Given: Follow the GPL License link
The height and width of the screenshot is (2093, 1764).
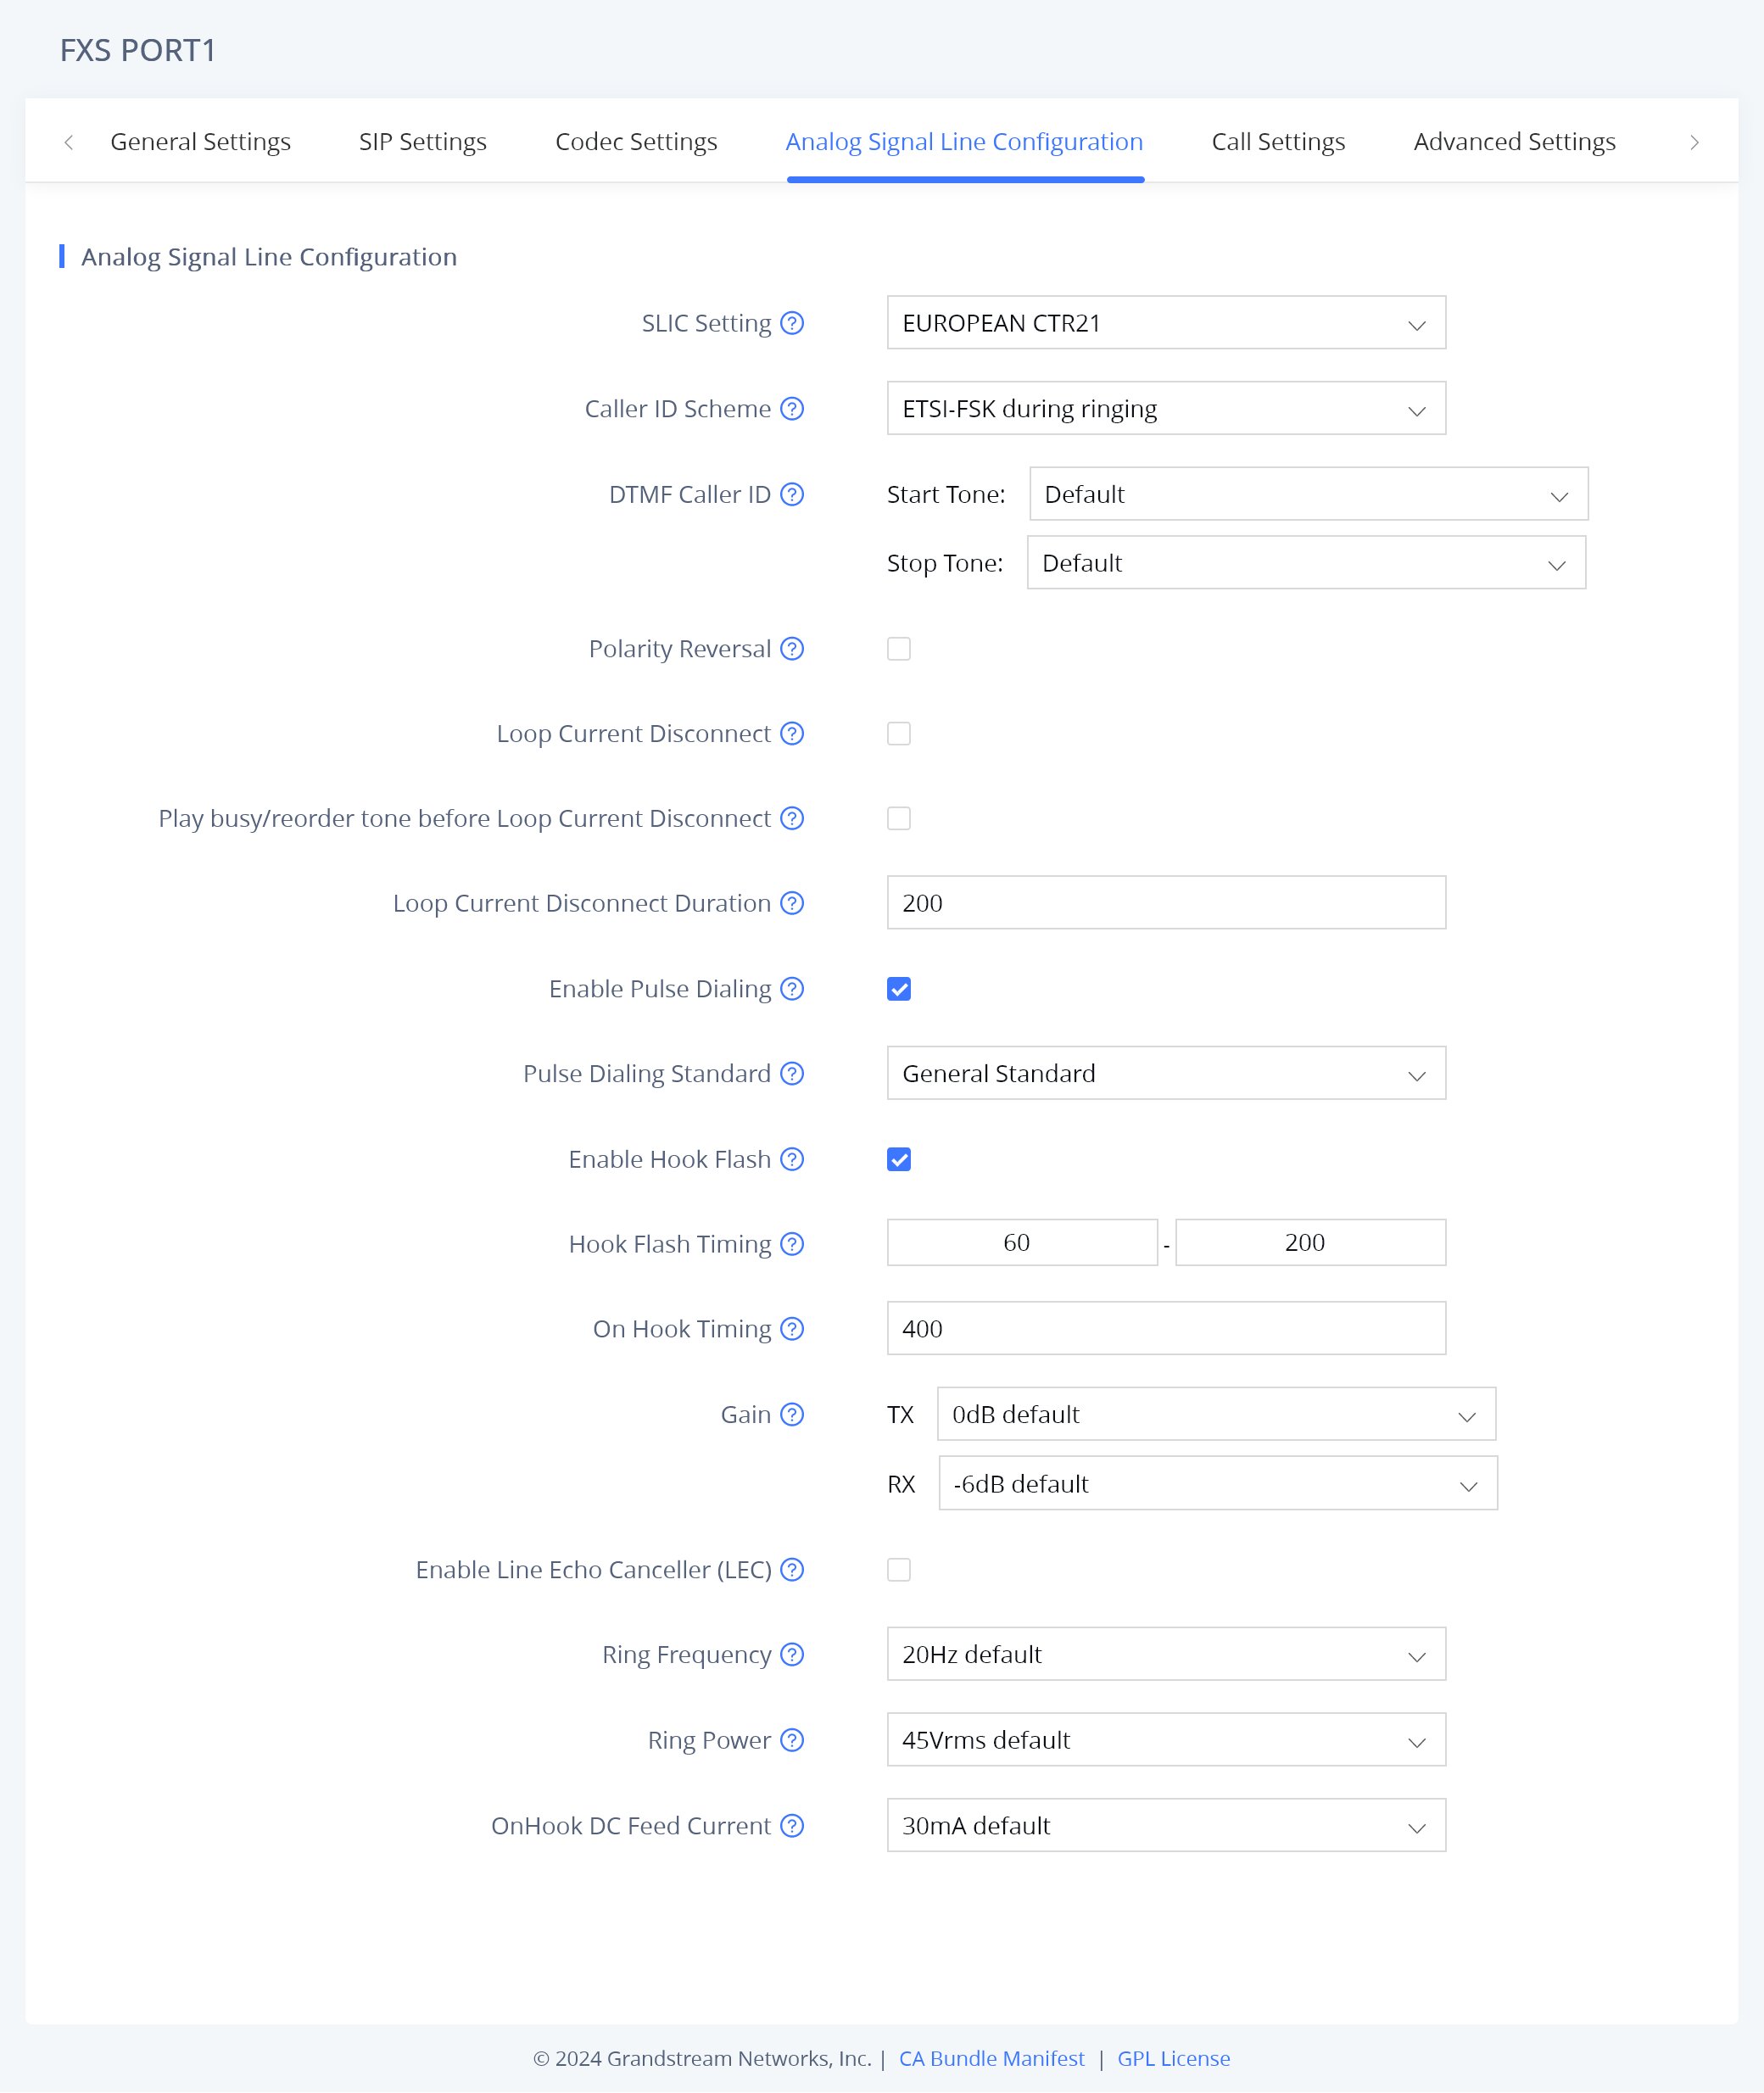Looking at the screenshot, I should tap(1173, 2058).
